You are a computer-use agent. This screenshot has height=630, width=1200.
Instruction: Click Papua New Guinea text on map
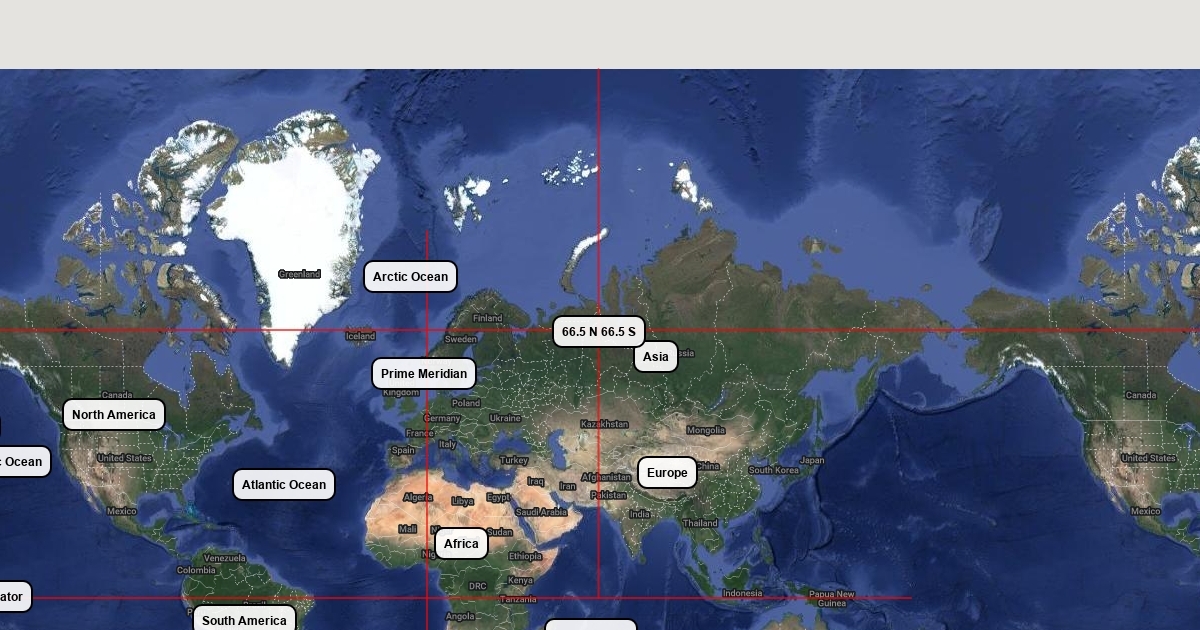[832, 599]
